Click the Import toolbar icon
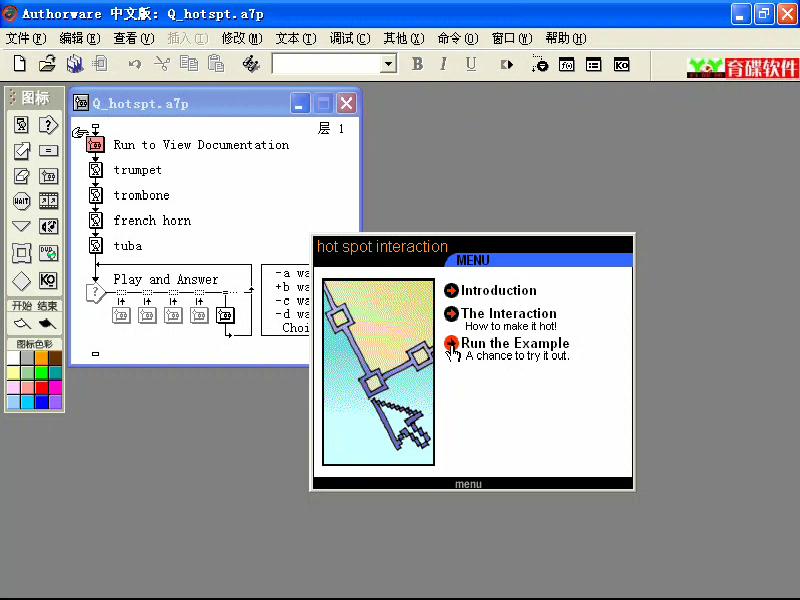 point(100,64)
